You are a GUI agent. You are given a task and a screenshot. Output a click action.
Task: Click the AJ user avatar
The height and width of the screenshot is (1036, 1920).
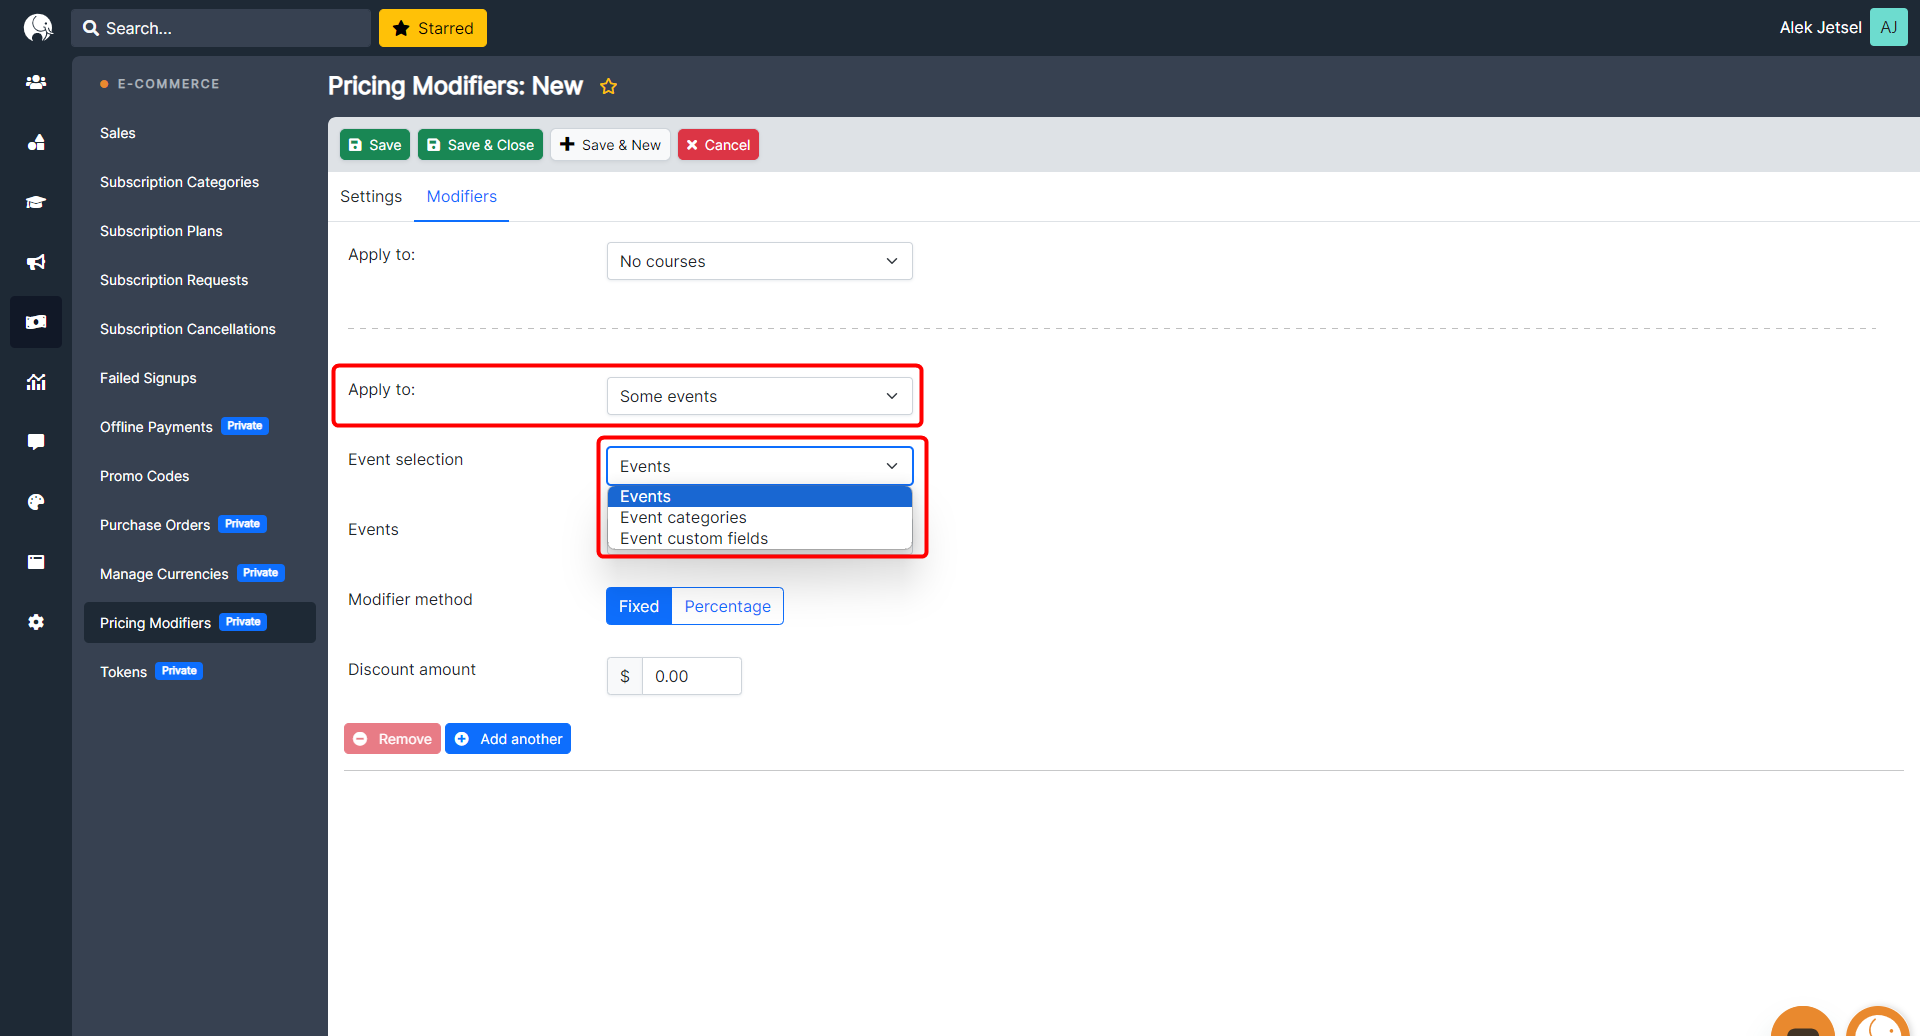[1889, 27]
